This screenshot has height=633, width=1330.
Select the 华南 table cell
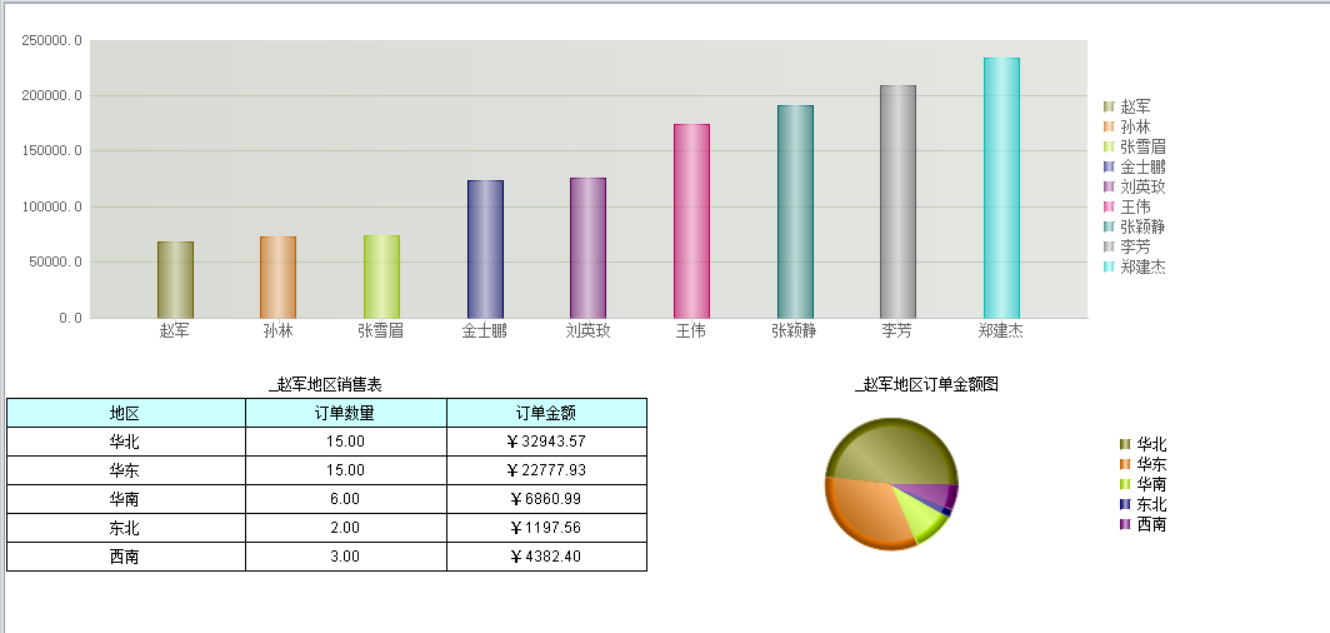126,499
